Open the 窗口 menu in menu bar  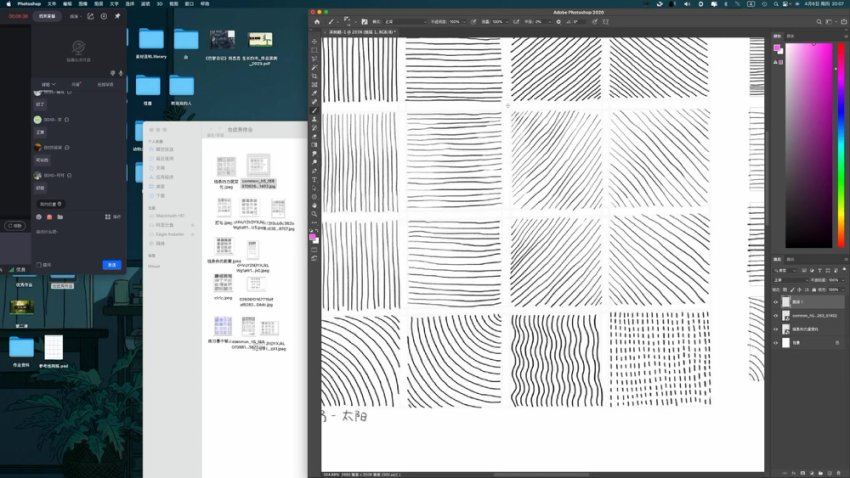click(x=189, y=4)
